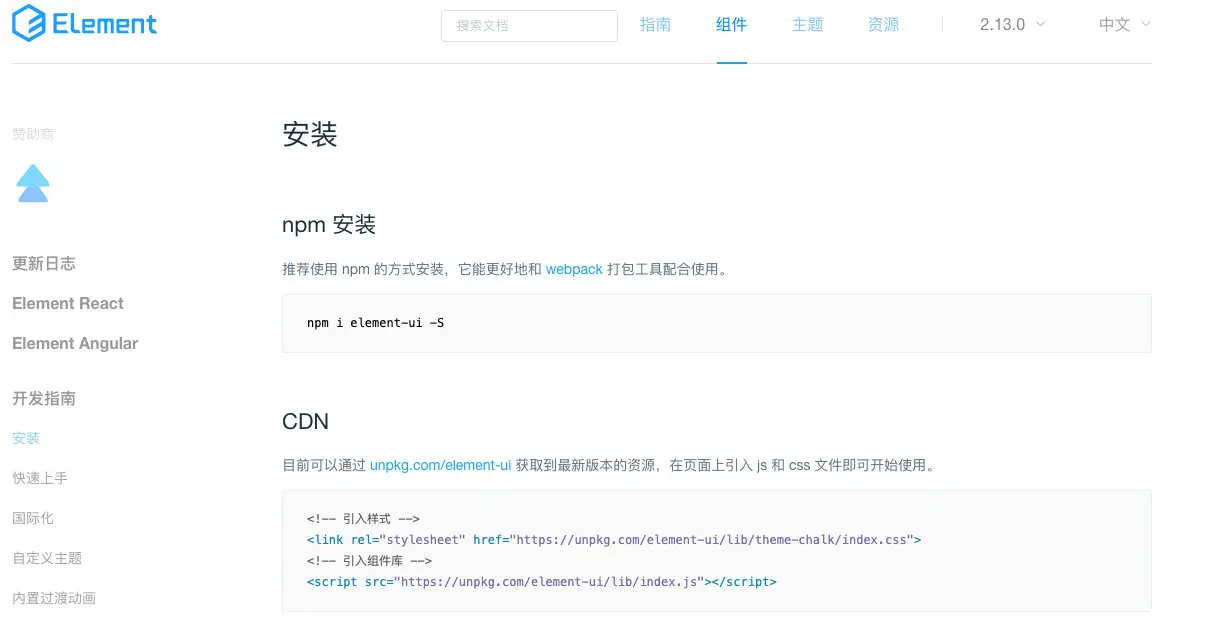Open 内置过渡动画 sidebar item
Screen dimensions: 1211x620
[54, 598]
